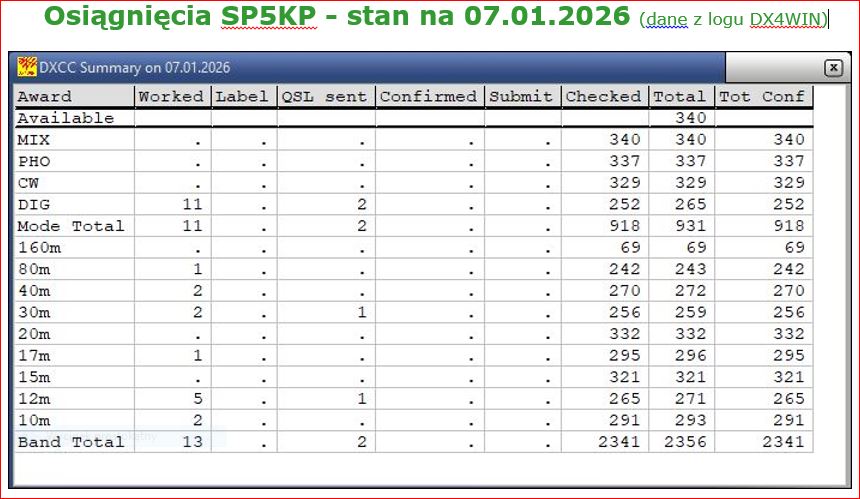860x499 pixels.
Task: Select the Award column header
Action: [45, 97]
